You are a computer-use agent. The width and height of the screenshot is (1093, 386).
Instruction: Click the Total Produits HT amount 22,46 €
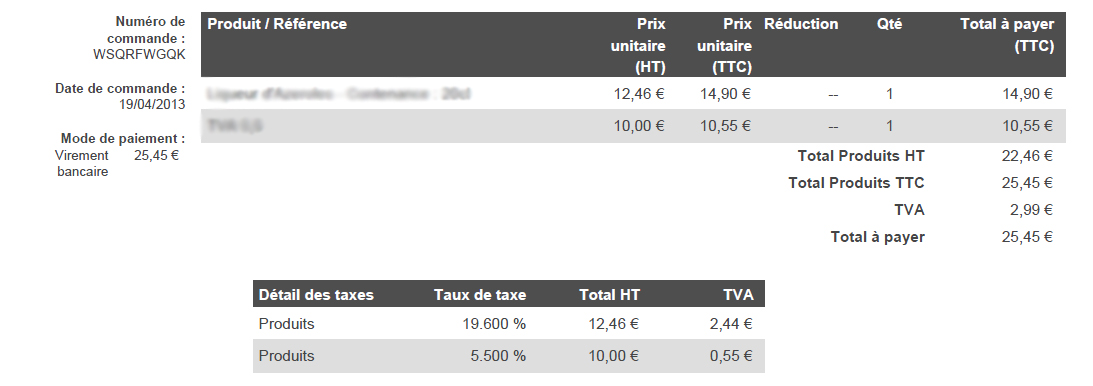(1027, 156)
